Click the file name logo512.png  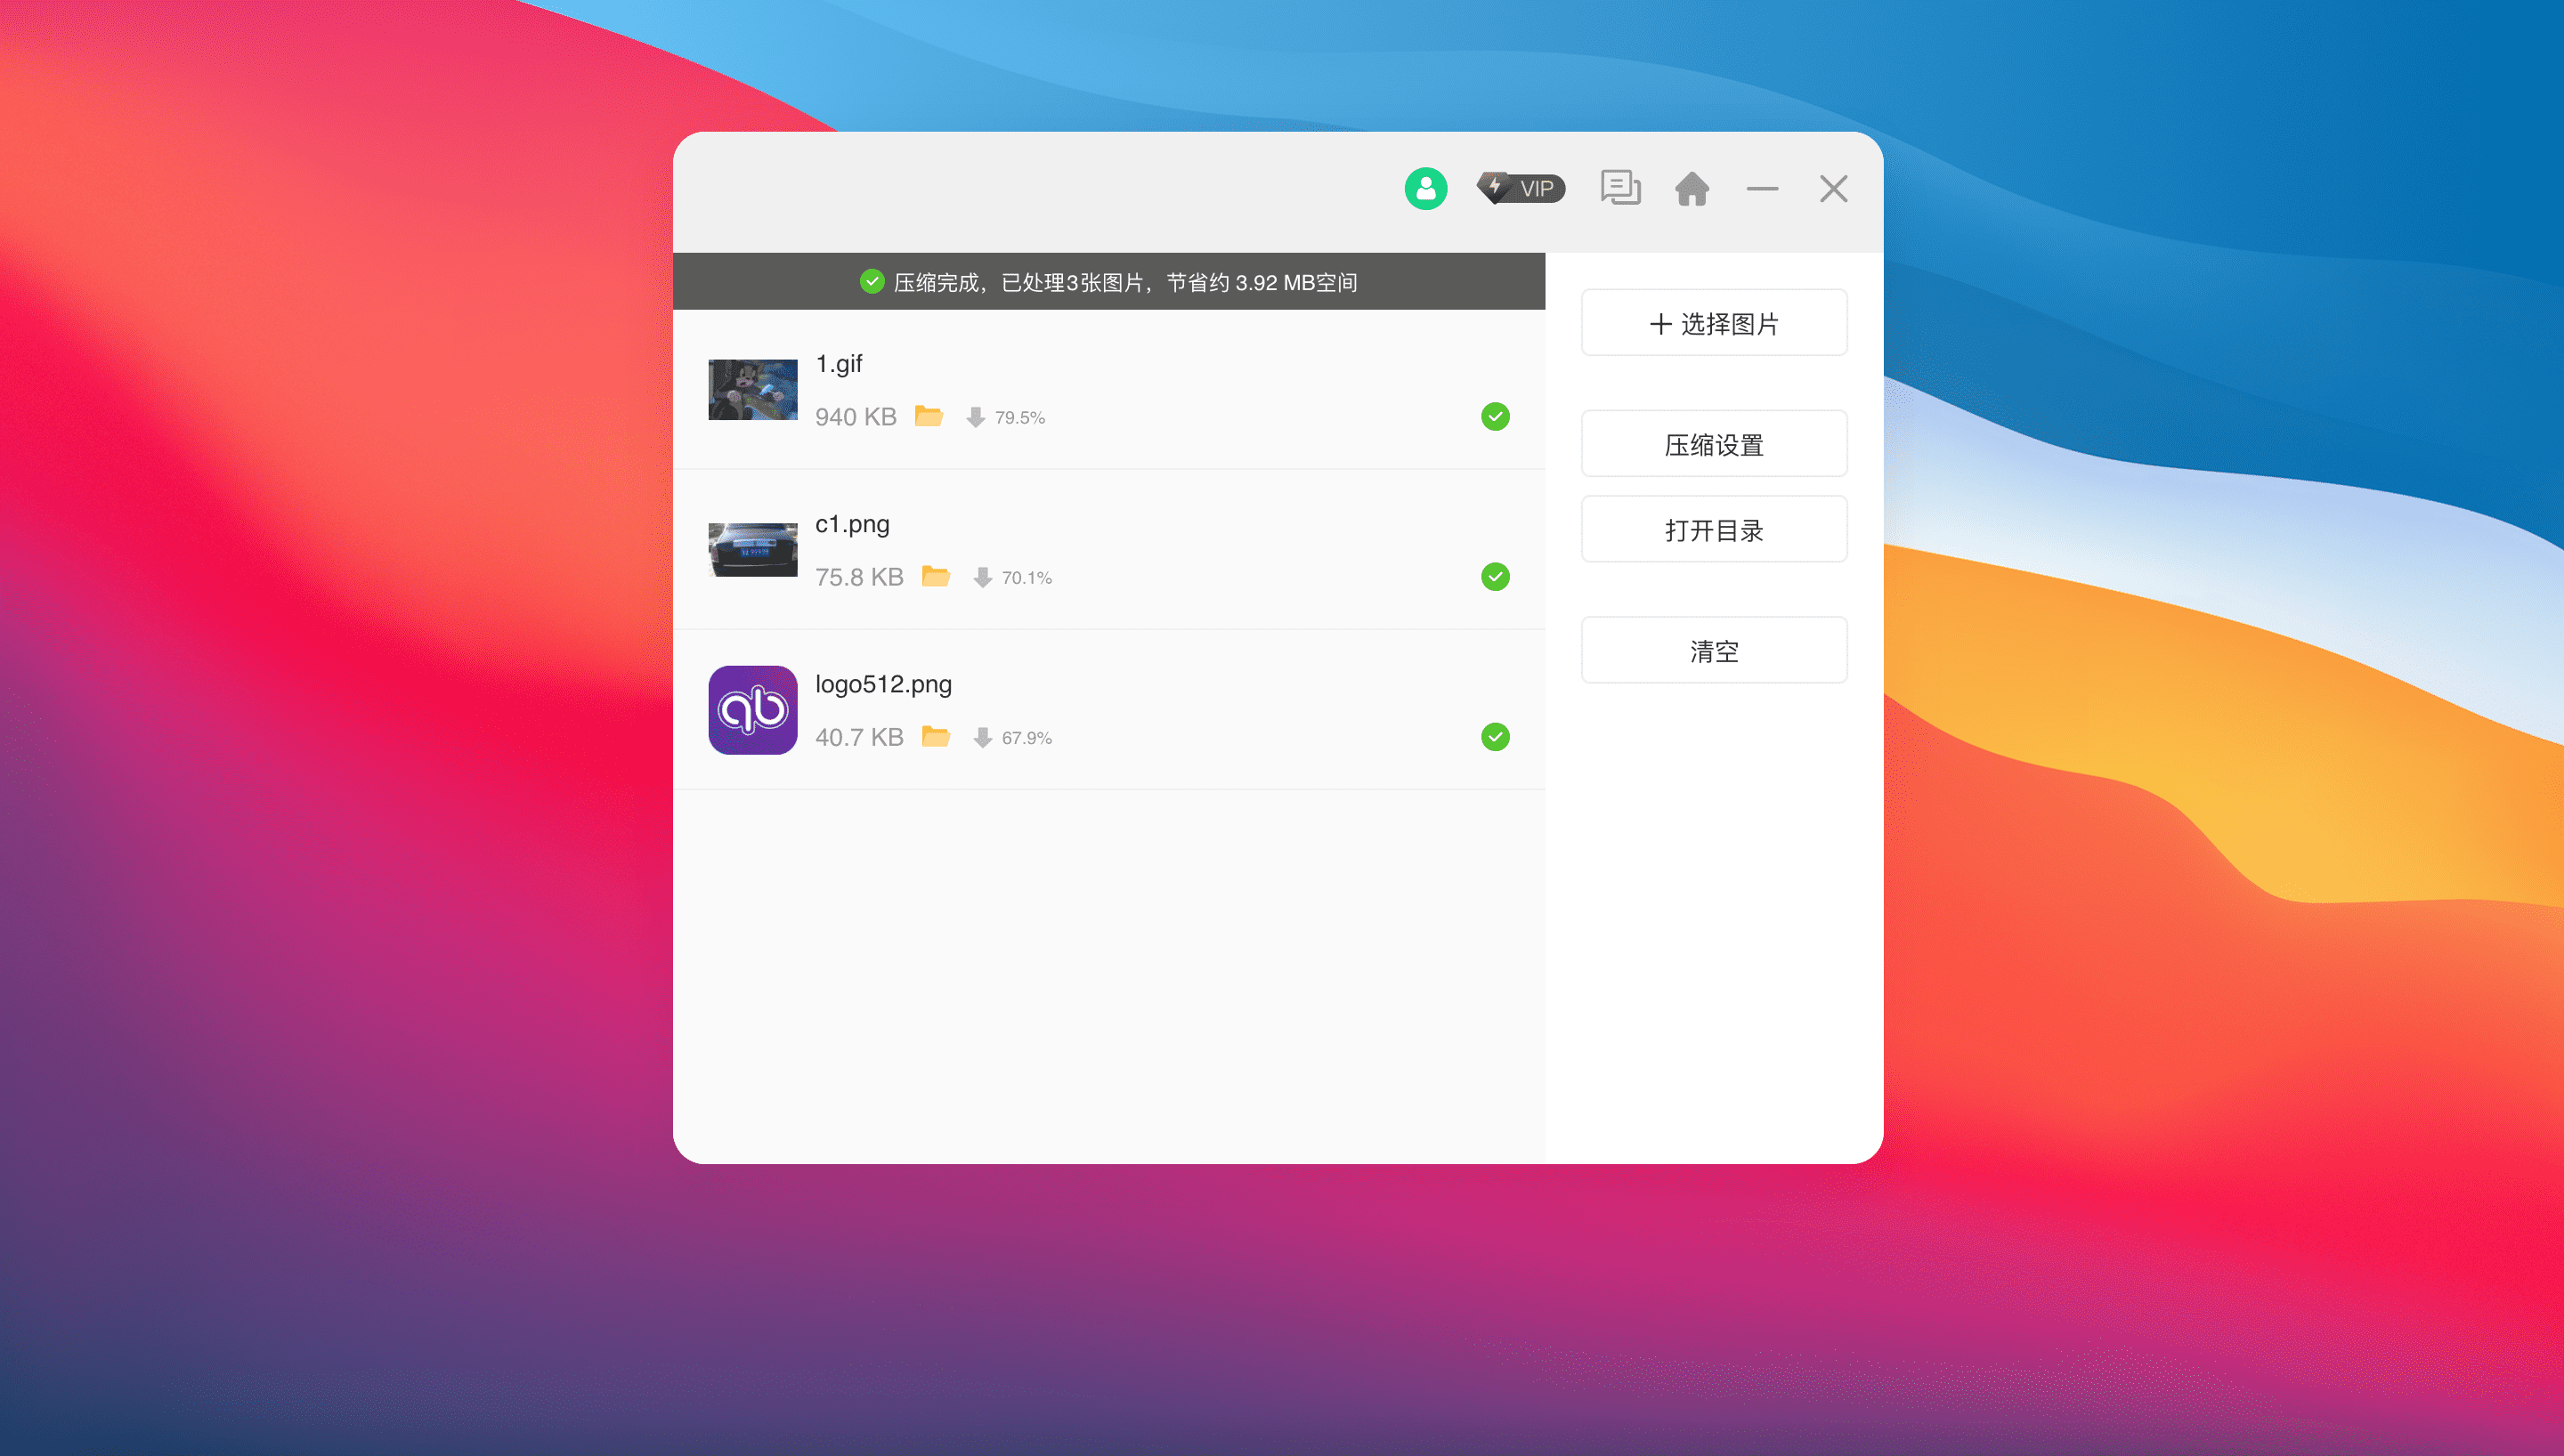[883, 684]
